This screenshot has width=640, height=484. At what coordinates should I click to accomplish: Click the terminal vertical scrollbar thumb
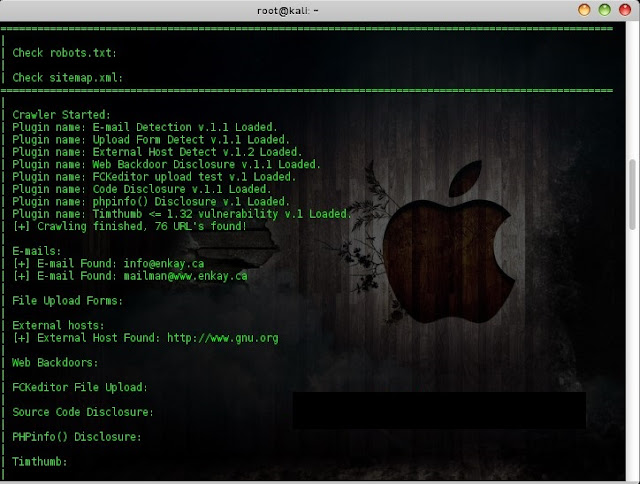(x=633, y=195)
